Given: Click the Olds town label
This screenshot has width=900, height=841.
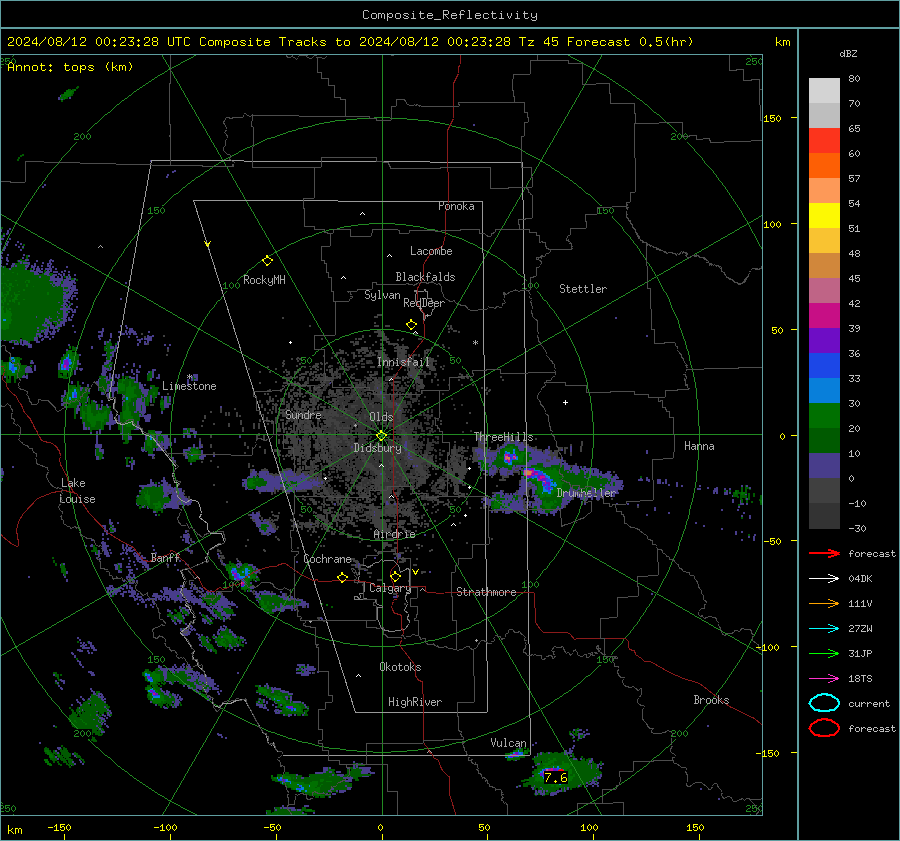Looking at the screenshot, I should click(381, 417).
